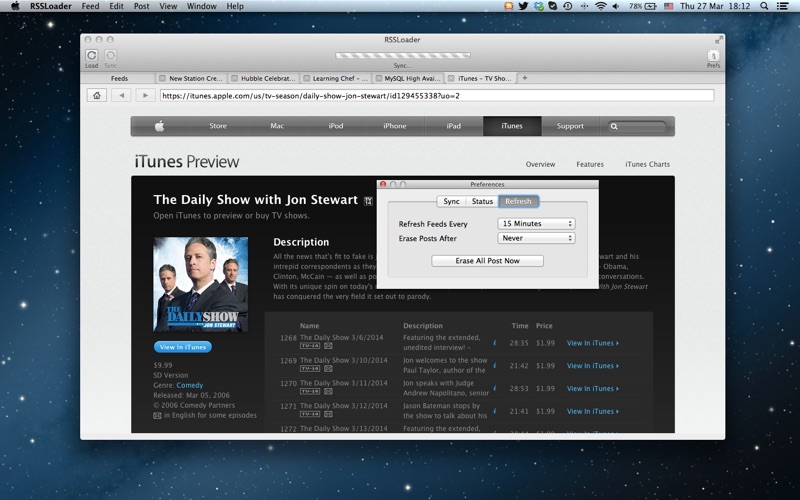Open the Feed menu in the menu bar
Image resolution: width=800 pixels, height=500 pixels.
[x=90, y=6]
